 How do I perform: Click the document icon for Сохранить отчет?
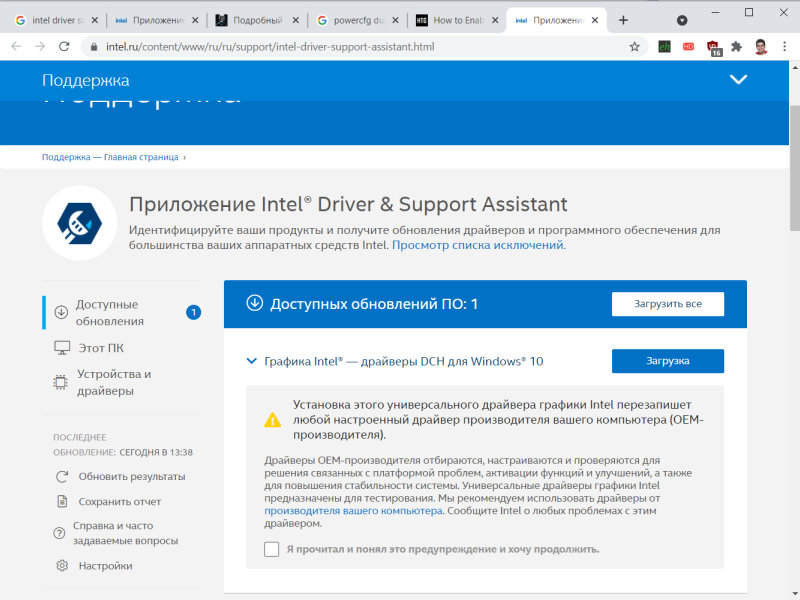(x=62, y=502)
